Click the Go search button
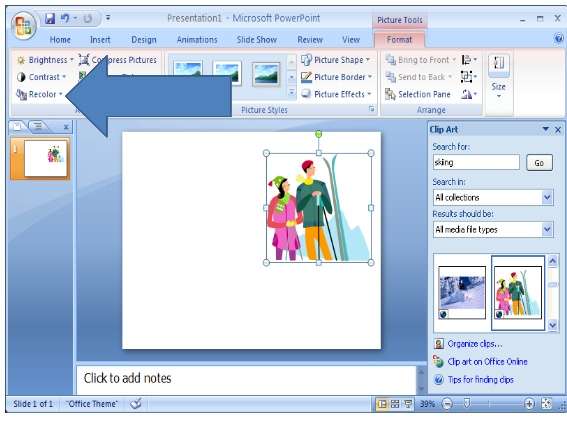The image size is (567, 421). 539,163
